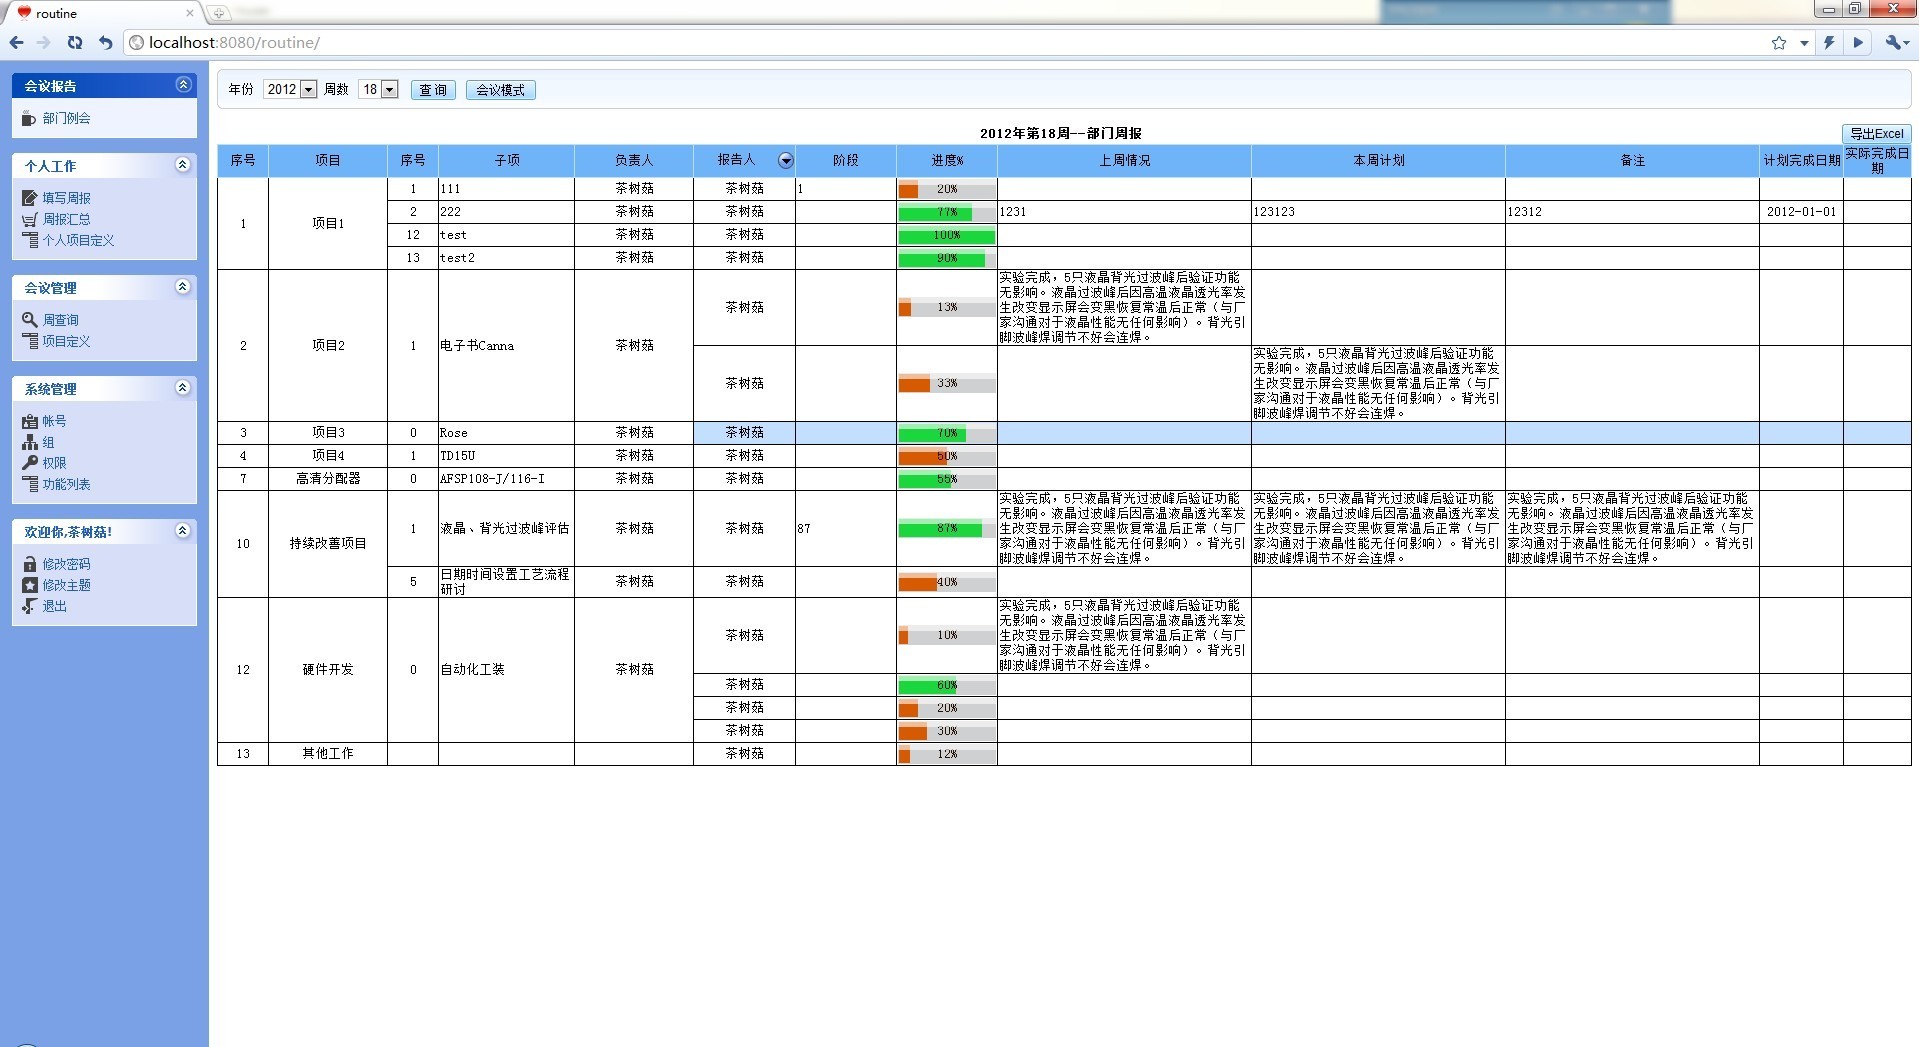Click the star icon beside 修改主题
The height and width of the screenshot is (1047, 1919).
[30, 585]
